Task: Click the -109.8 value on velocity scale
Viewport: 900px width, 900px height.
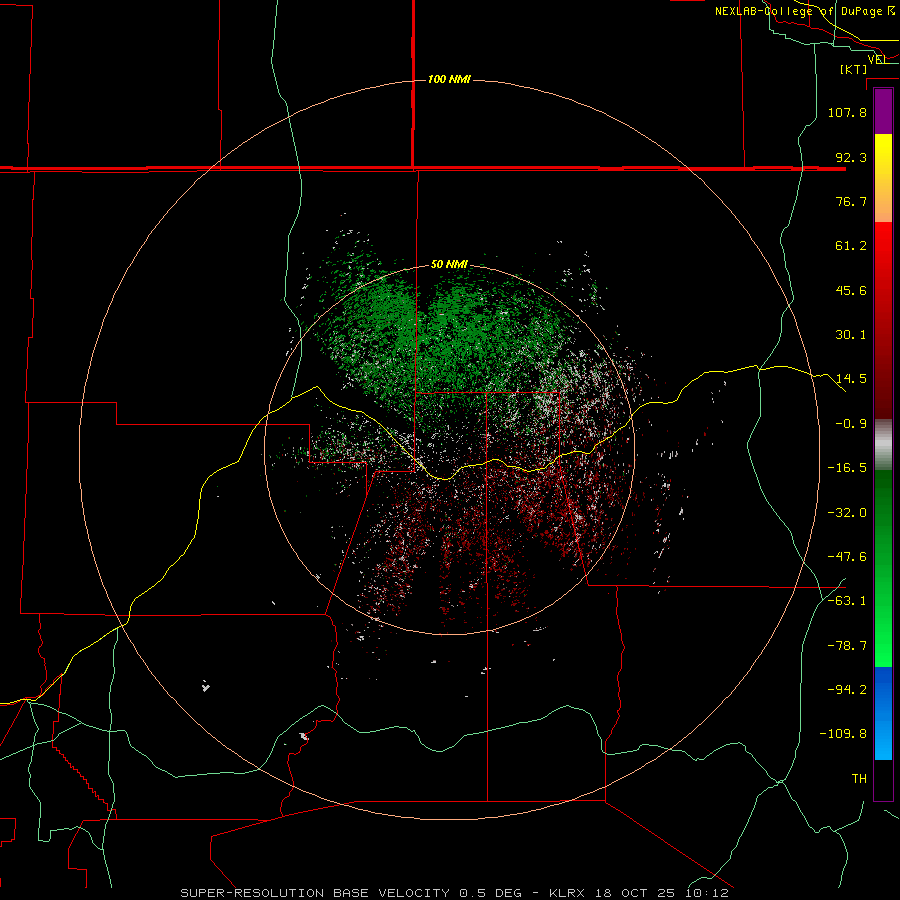Action: click(843, 734)
